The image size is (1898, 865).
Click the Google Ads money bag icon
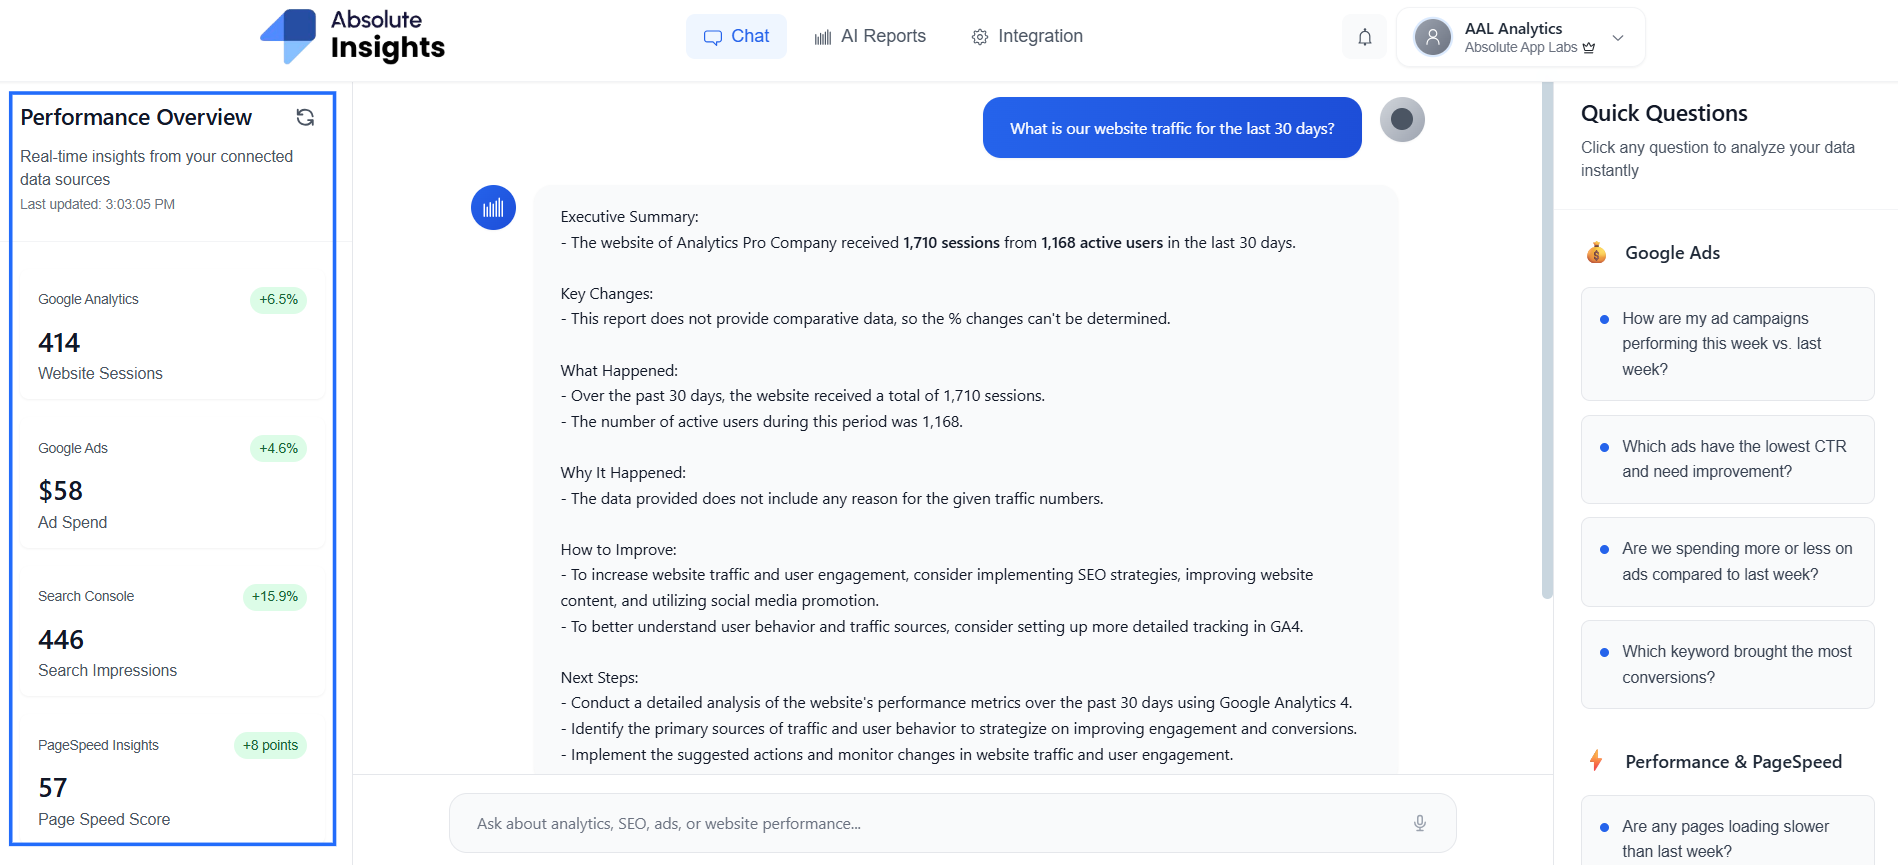click(1596, 253)
